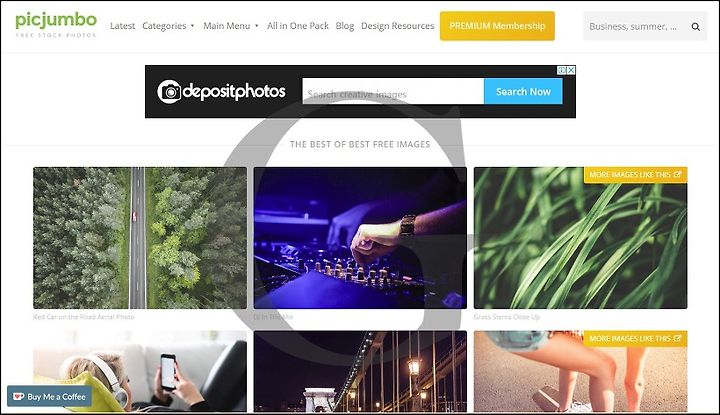Click the search magnifier icon
The width and height of the screenshot is (720, 415).
[x=696, y=27]
